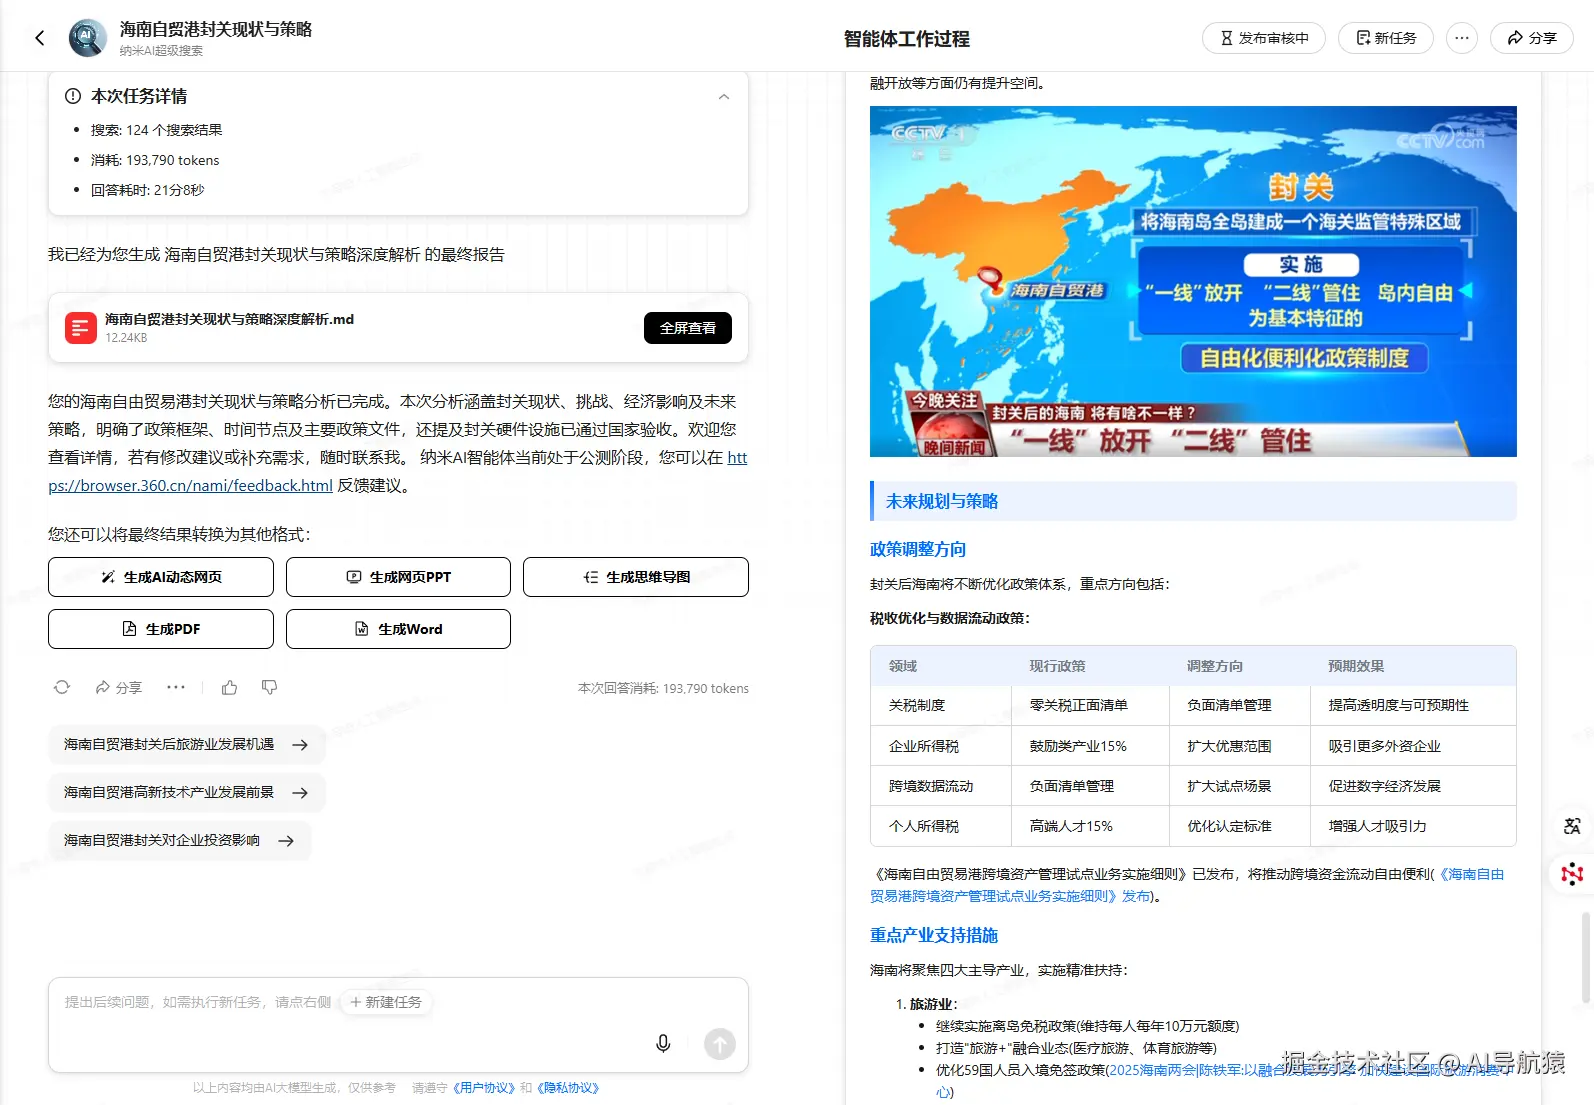The height and width of the screenshot is (1105, 1594).
Task: Click the top-right 分享 button
Action: (1532, 38)
